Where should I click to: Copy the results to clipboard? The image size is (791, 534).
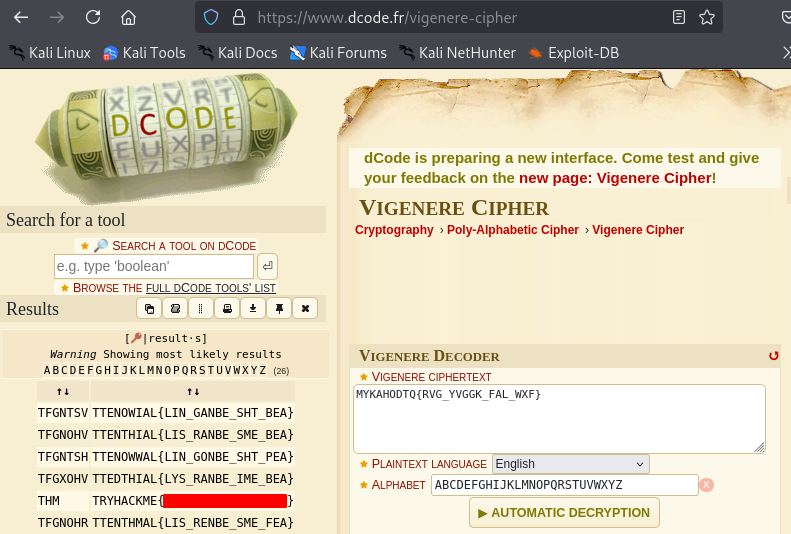(149, 309)
